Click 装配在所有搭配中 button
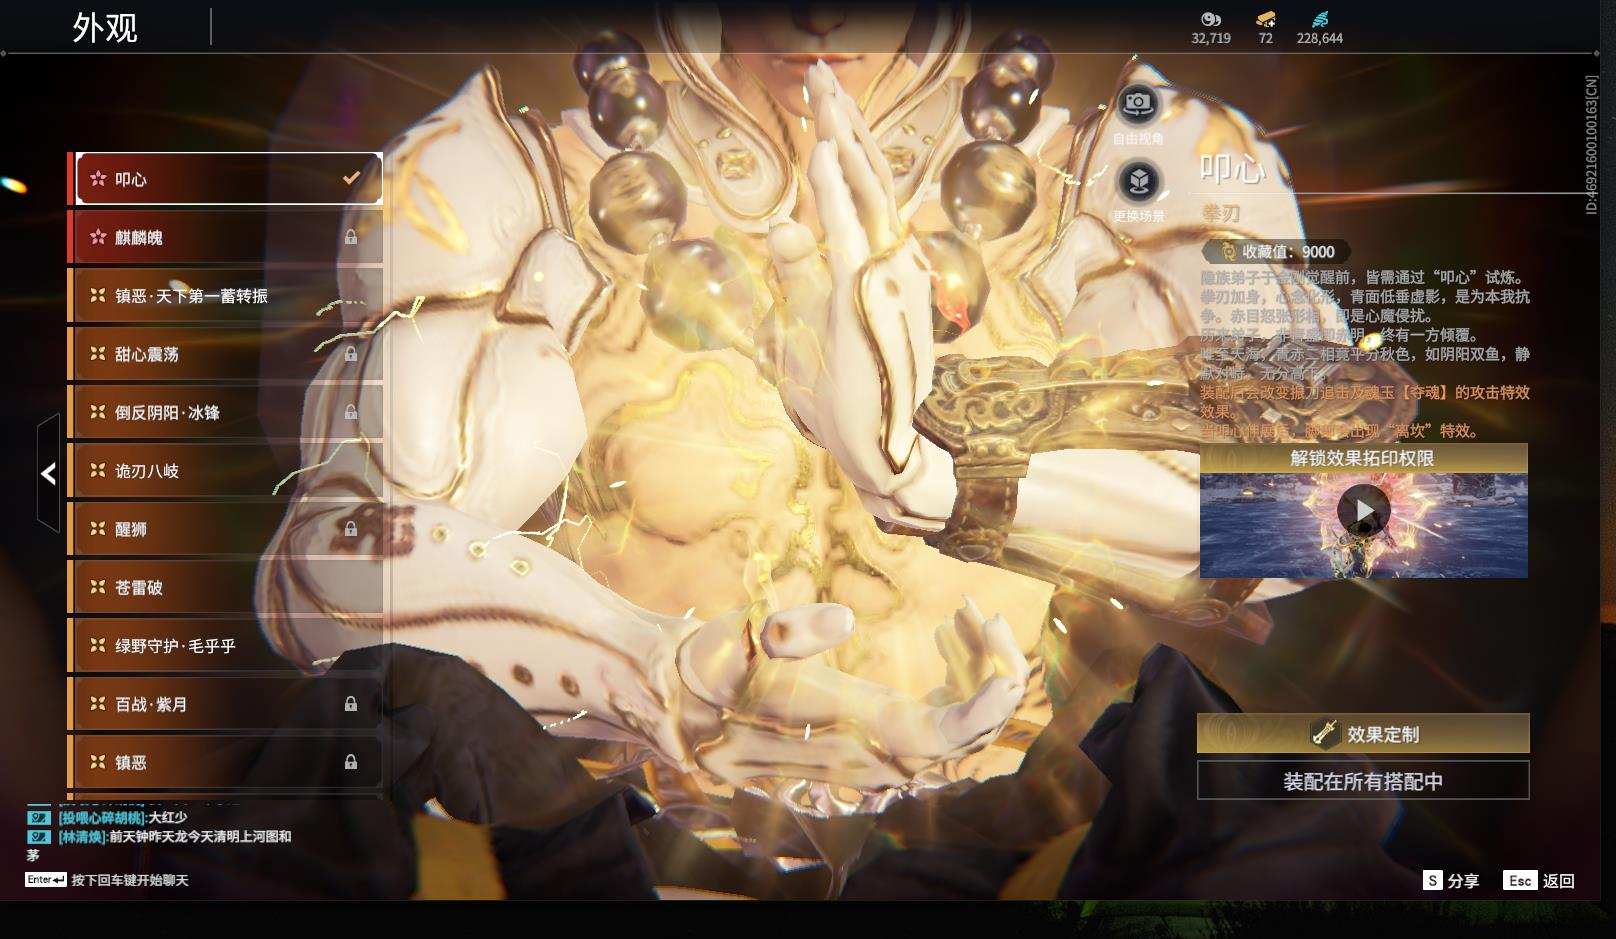Screen dimensions: 1616x939 [1363, 781]
